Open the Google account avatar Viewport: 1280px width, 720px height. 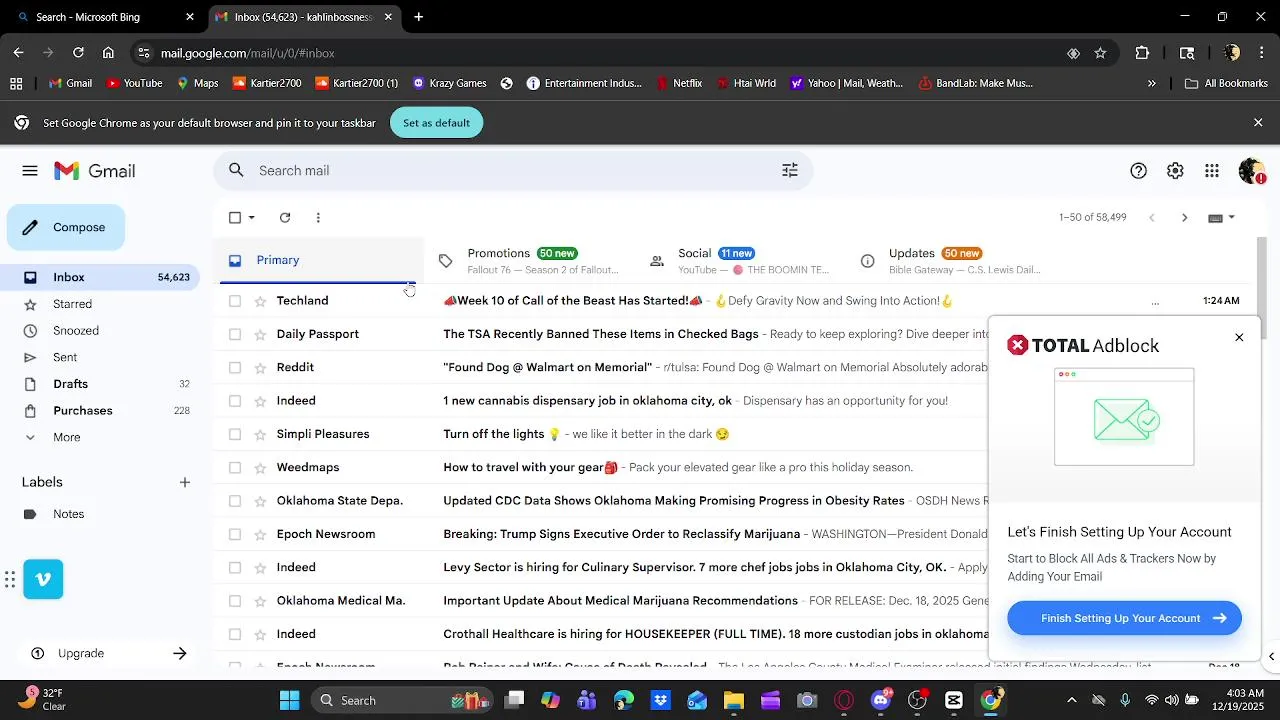1252,171
